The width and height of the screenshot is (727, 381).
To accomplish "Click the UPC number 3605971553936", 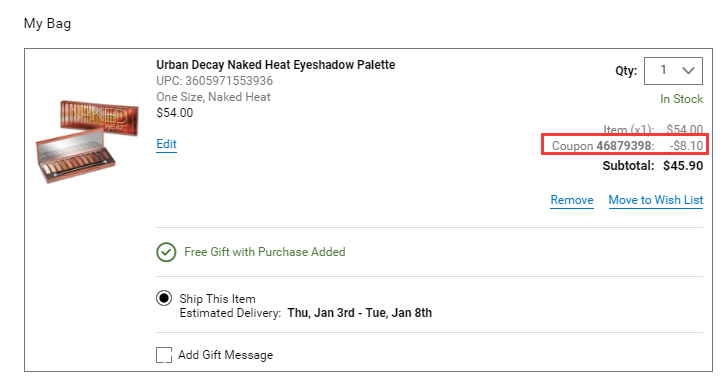I will coord(229,81).
